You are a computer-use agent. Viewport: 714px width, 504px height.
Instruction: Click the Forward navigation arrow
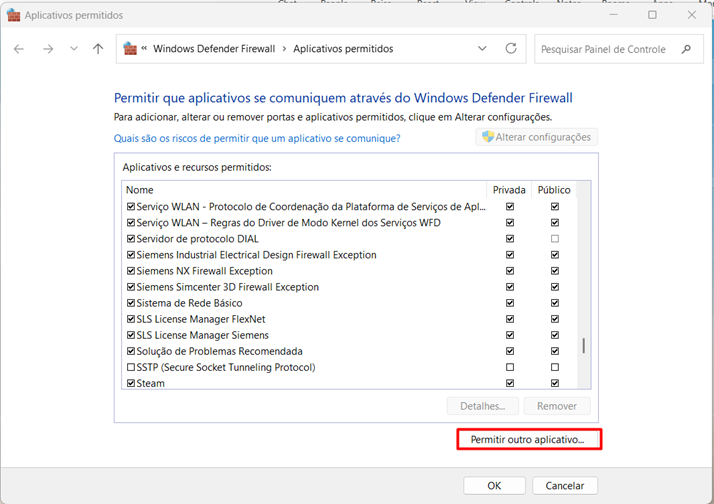pos(47,49)
